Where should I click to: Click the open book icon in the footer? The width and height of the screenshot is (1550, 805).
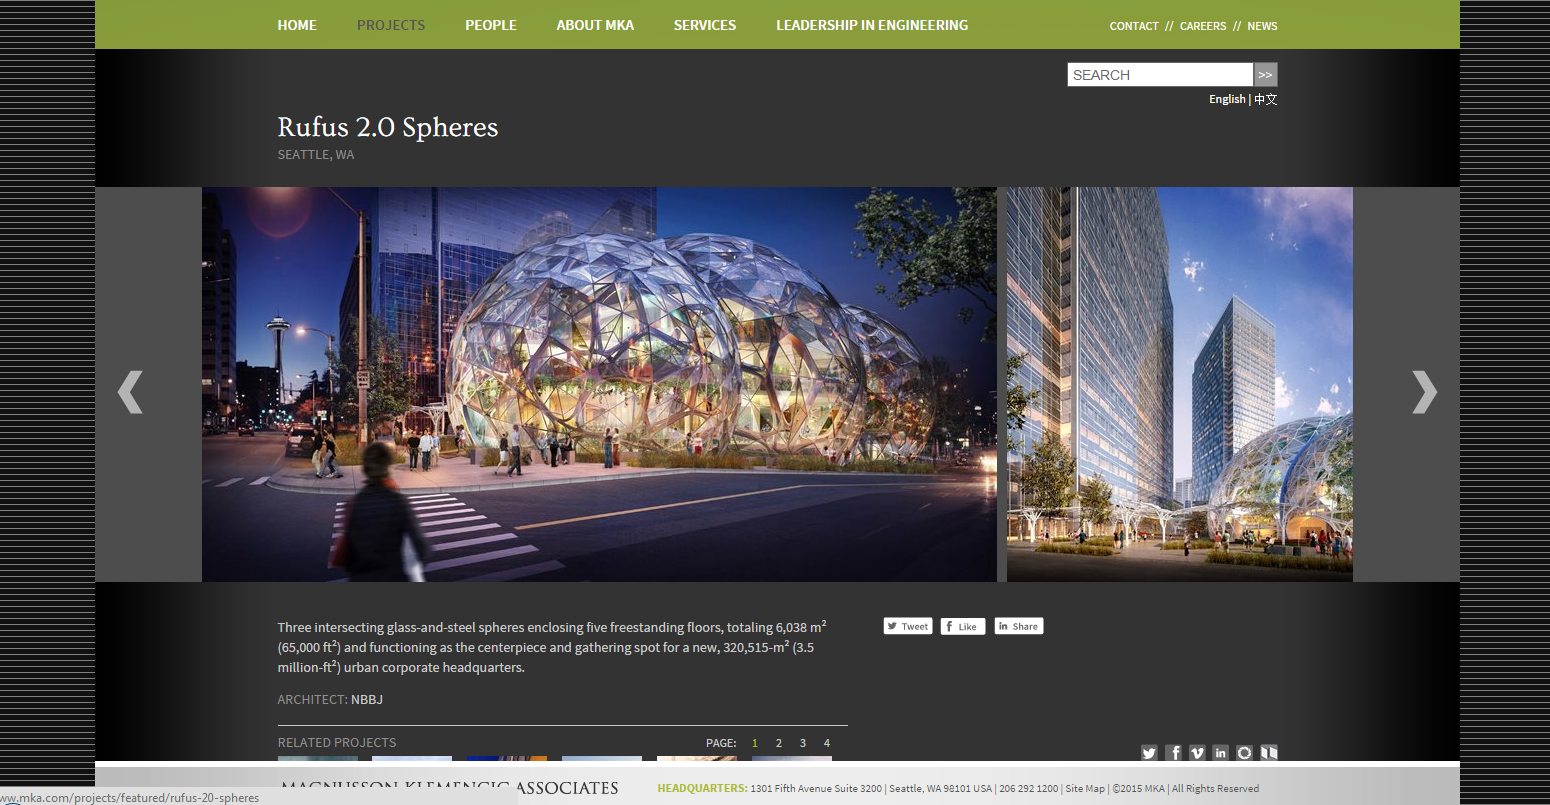click(1269, 753)
